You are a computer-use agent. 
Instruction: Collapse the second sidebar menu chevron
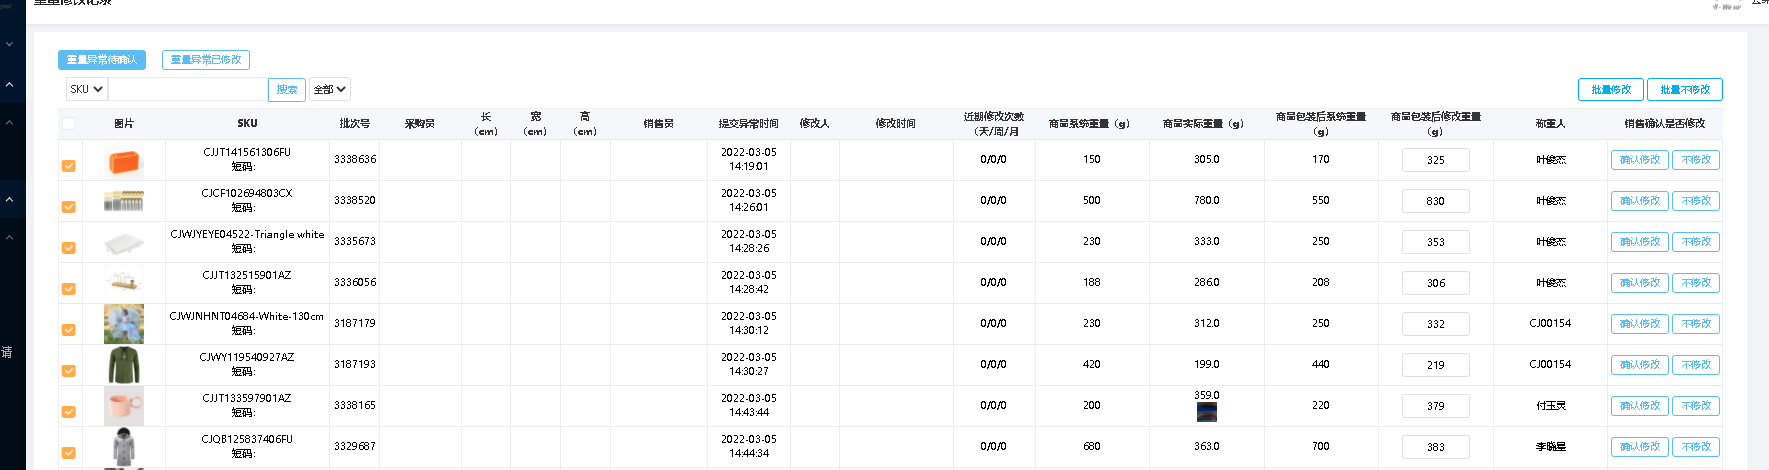tap(9, 85)
